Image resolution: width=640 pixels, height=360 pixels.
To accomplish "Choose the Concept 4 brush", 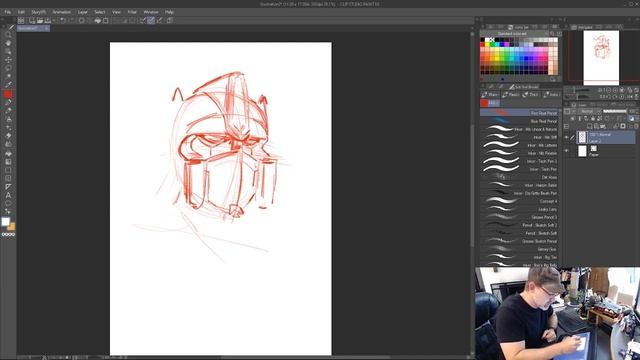I will (519, 201).
